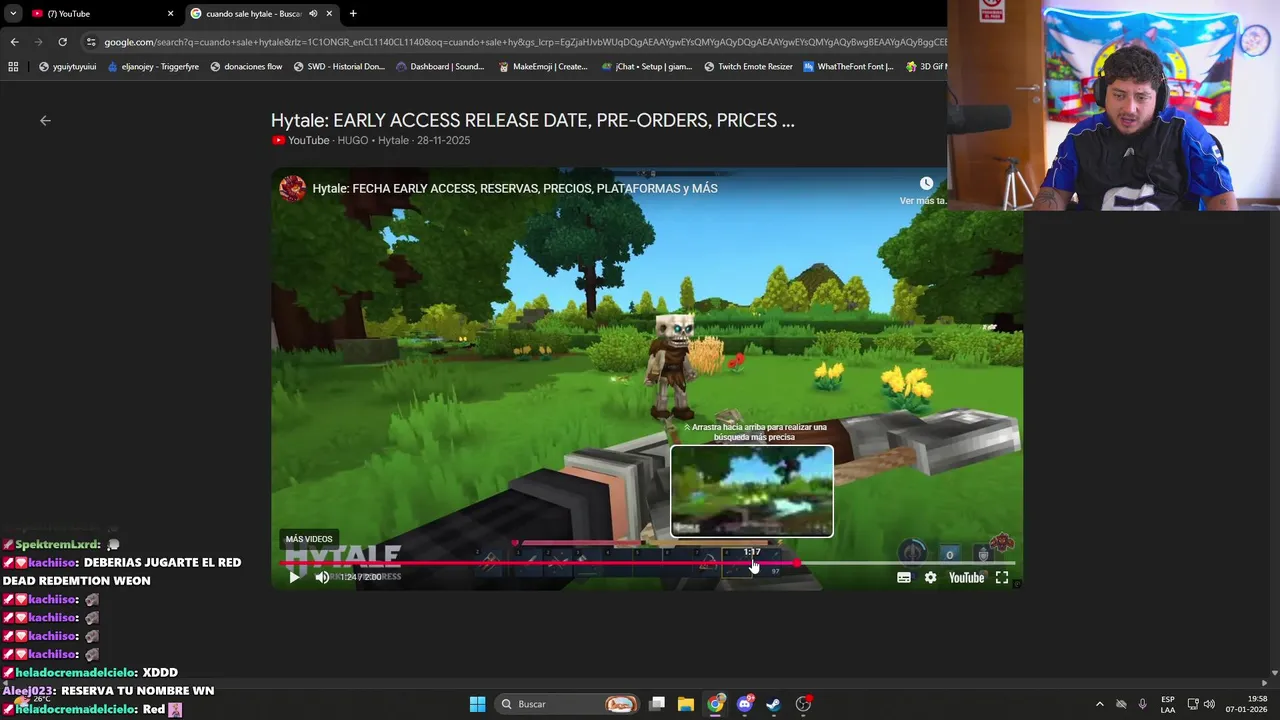Viewport: 1280px width, 720px height.
Task: Open eljanojey - Triggerfyre bookmark
Action: click(153, 67)
